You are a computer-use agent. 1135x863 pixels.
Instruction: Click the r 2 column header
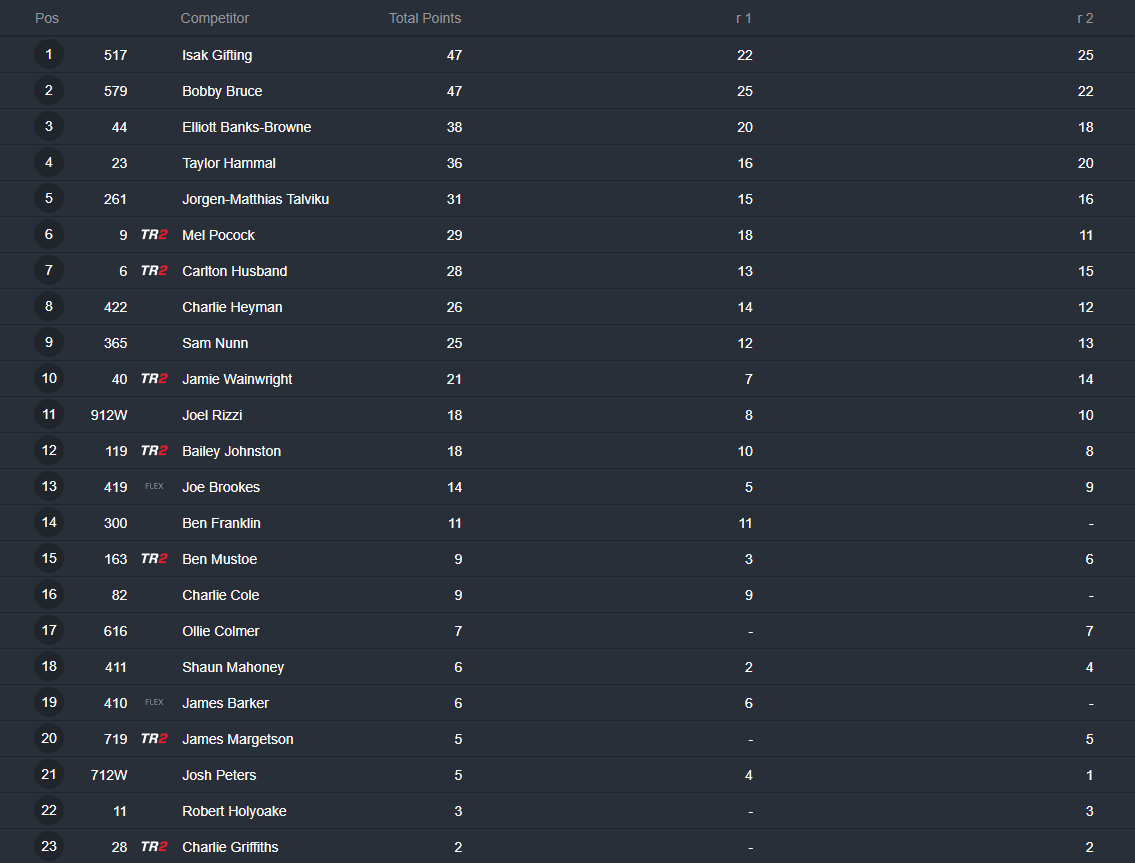[x=1085, y=18]
